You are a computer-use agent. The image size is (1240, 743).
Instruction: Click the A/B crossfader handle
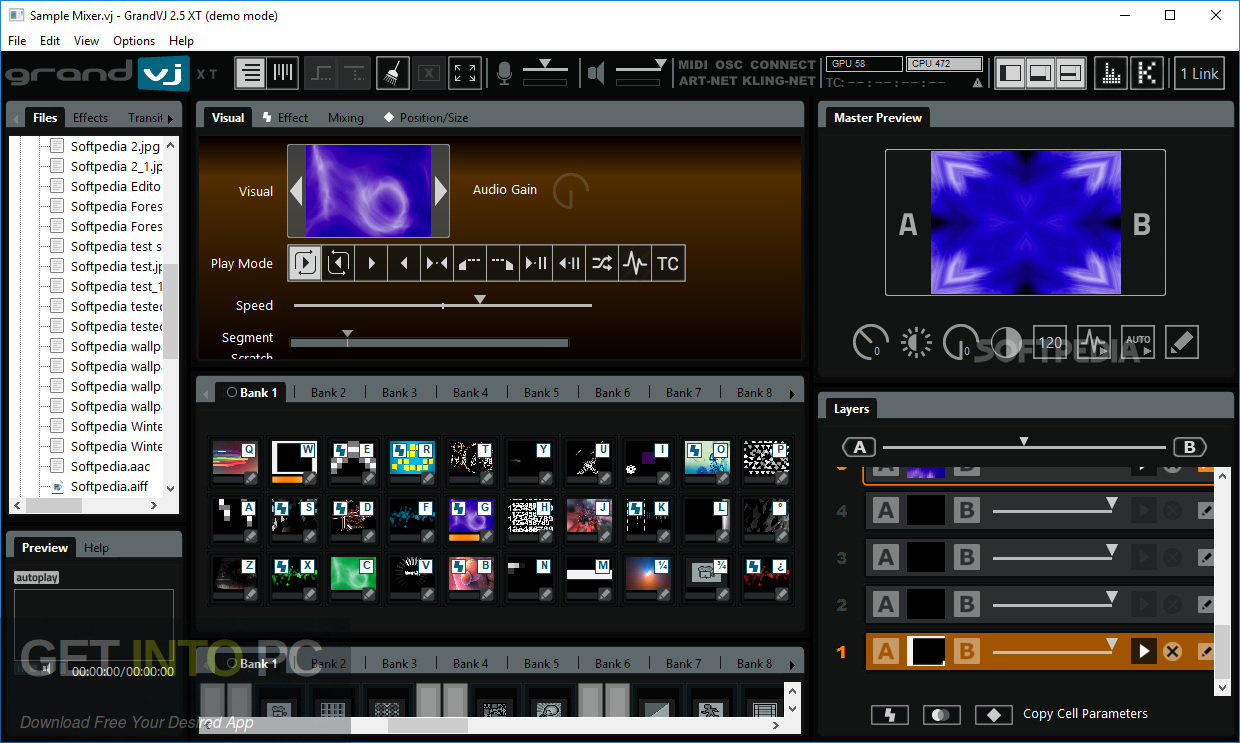[x=1023, y=441]
